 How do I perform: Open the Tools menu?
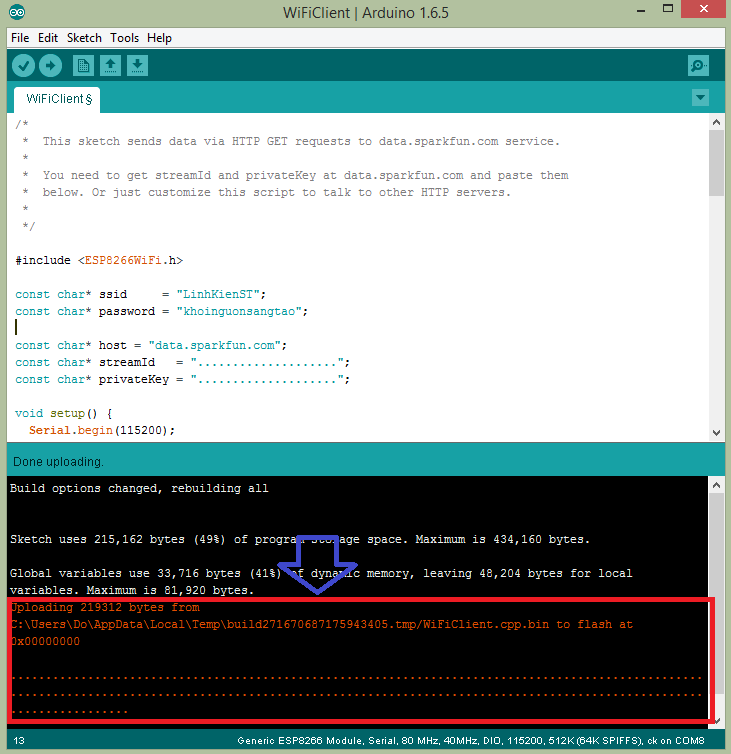(125, 38)
